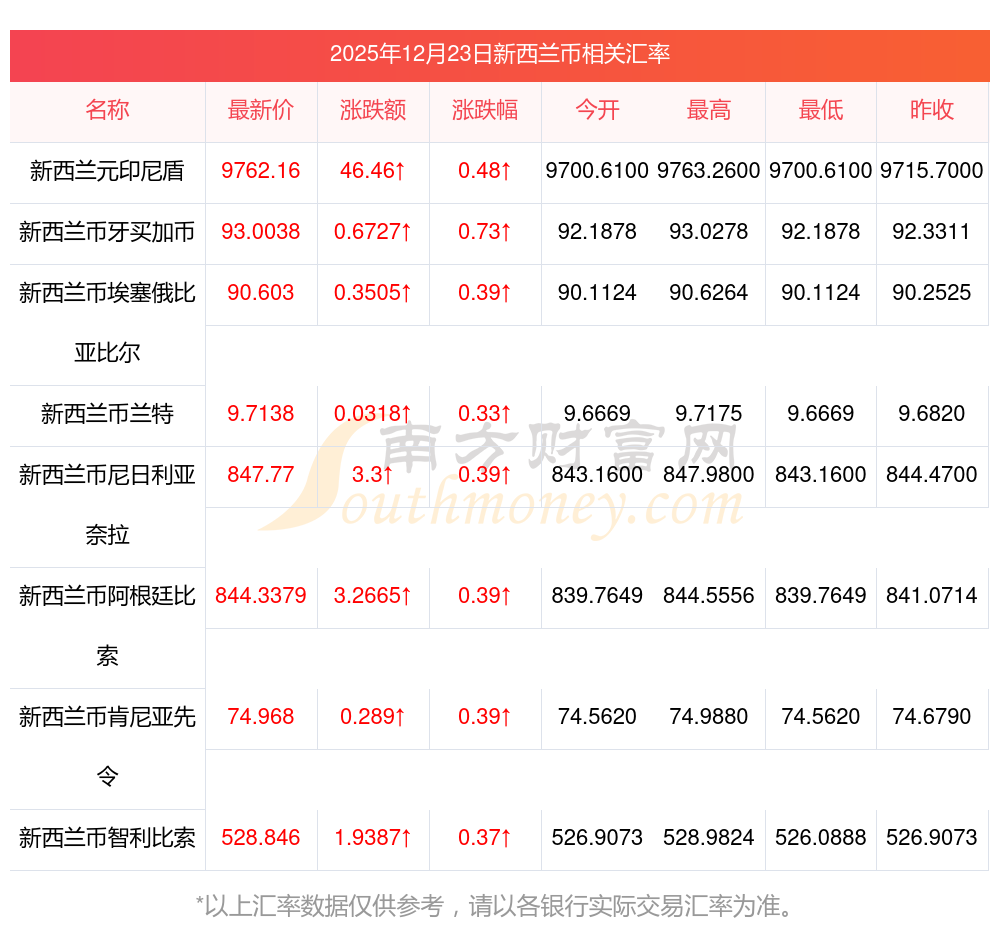
Task: Click the latest price 93.0038
Action: click(261, 232)
